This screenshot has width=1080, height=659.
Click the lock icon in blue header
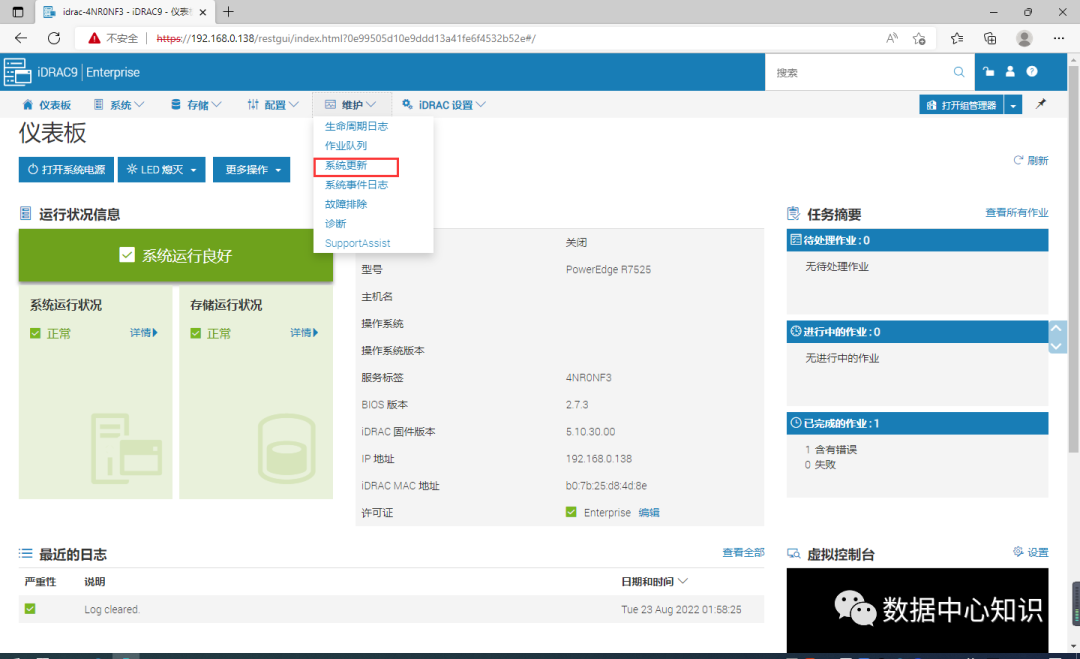(988, 71)
